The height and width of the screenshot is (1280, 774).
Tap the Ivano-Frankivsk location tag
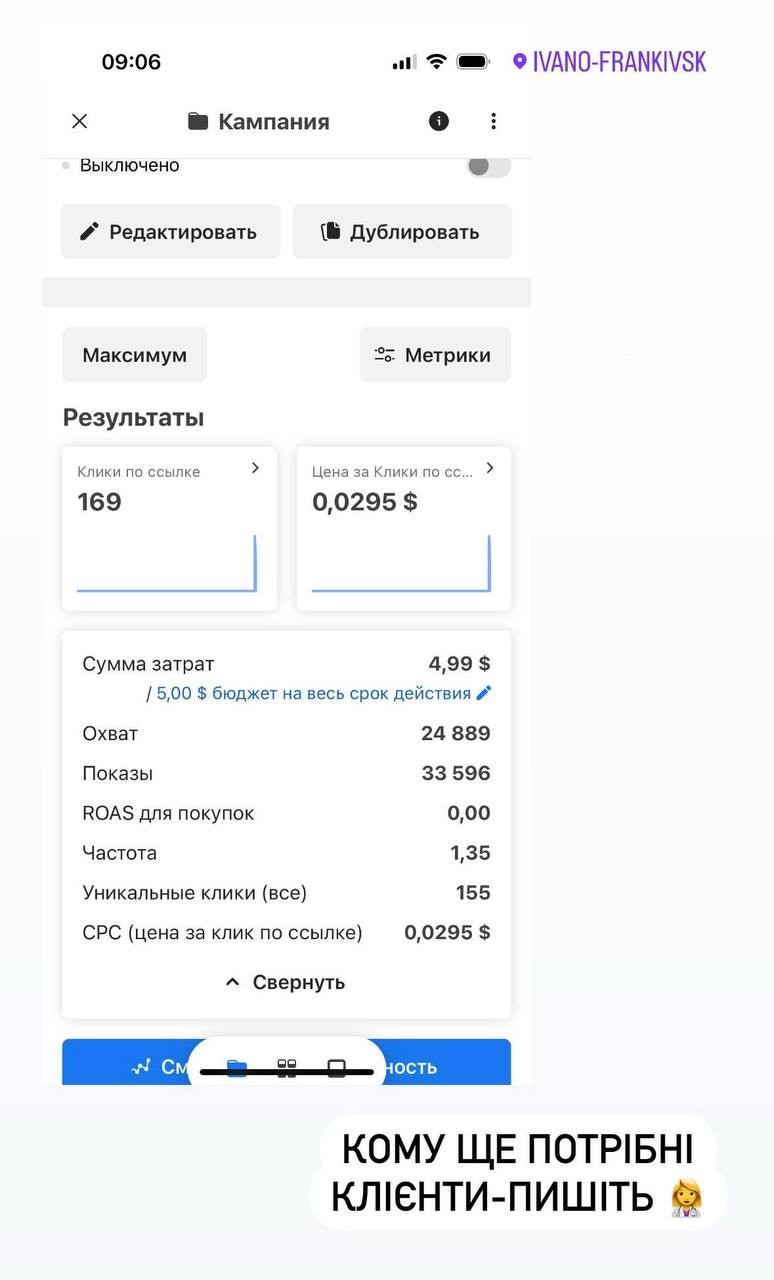tap(609, 62)
